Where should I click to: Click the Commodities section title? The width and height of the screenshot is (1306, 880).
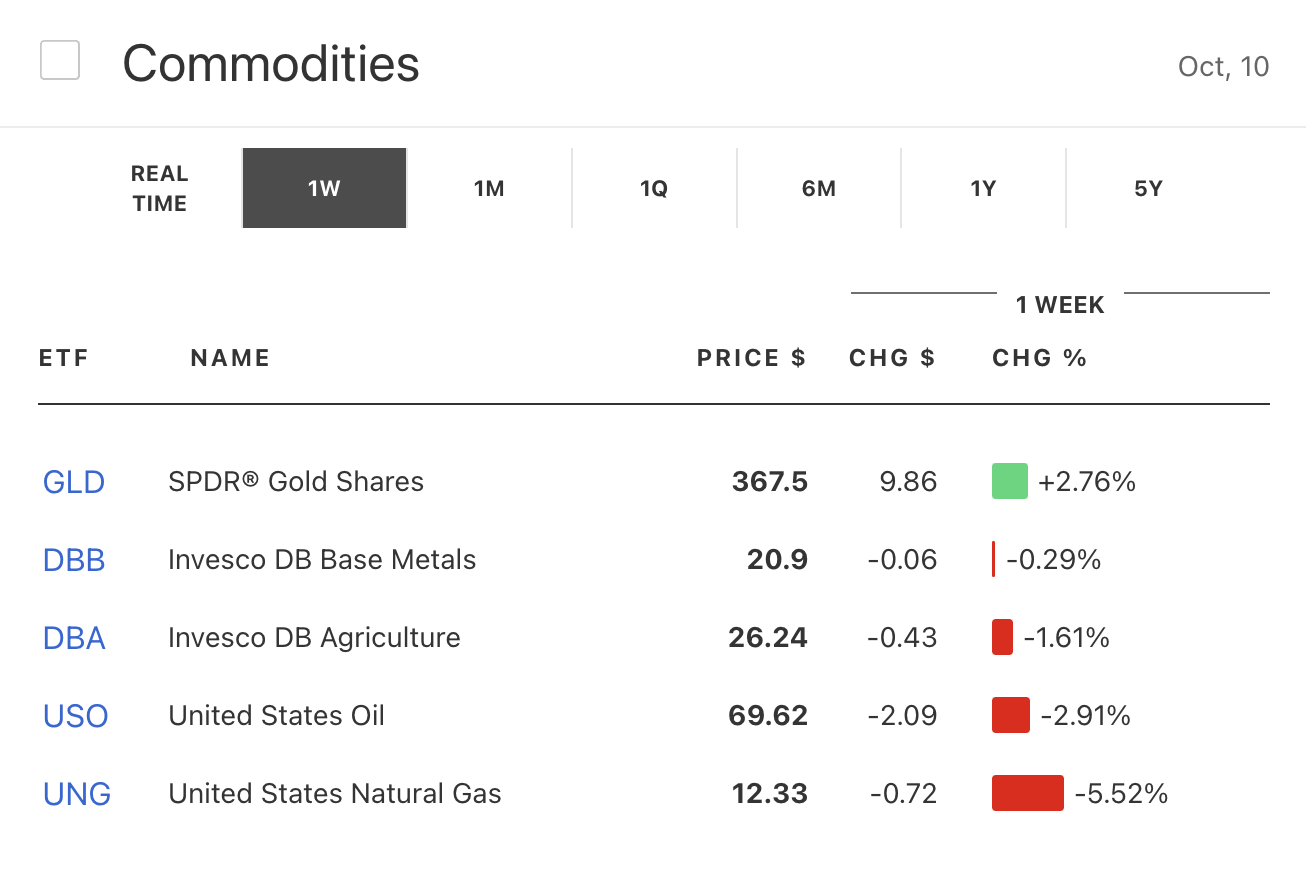(x=271, y=64)
